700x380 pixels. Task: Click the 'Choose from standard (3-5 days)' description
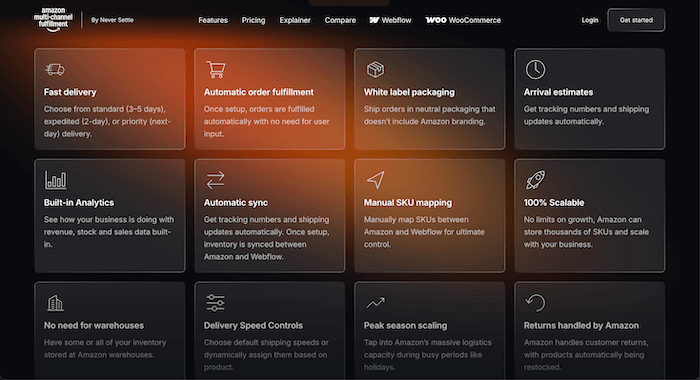pyautogui.click(x=107, y=121)
